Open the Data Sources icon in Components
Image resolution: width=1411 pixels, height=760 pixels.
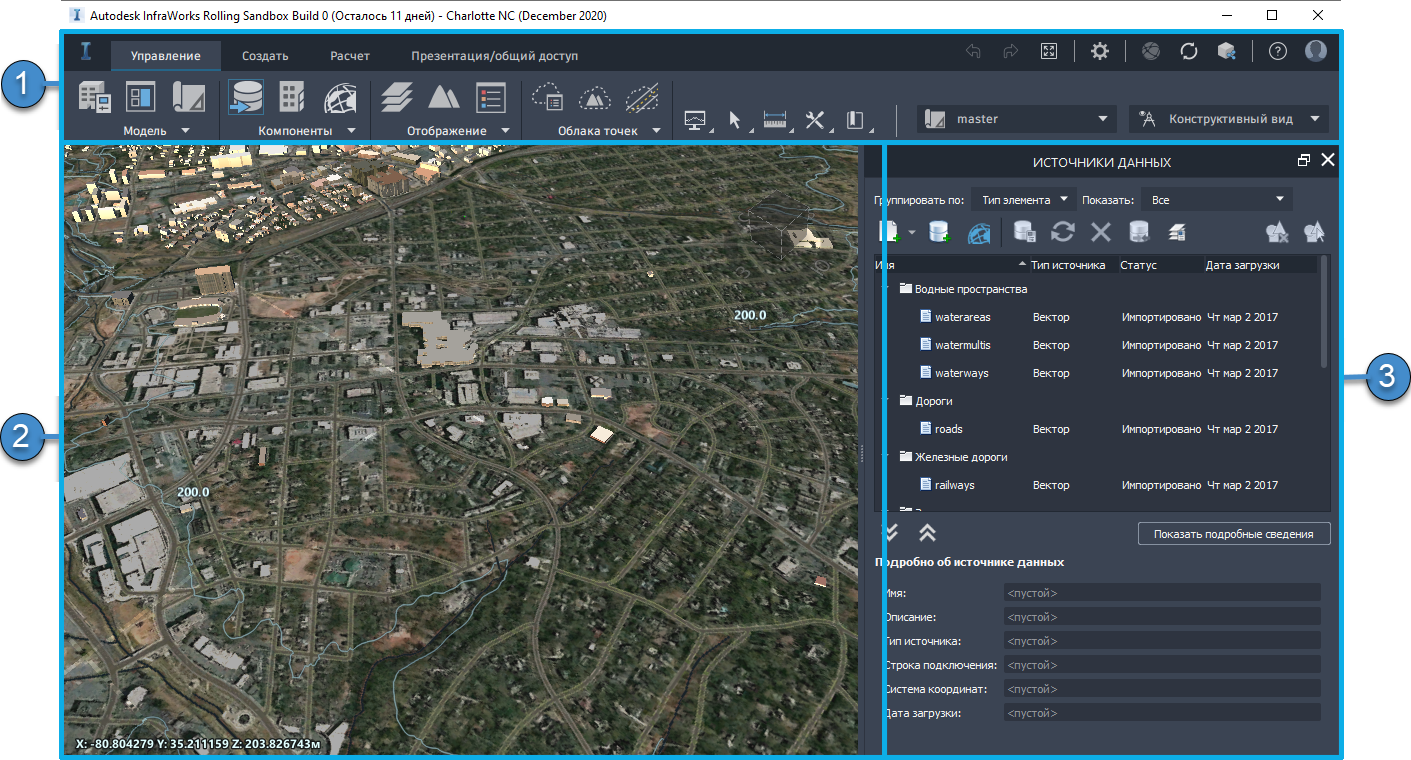click(246, 98)
